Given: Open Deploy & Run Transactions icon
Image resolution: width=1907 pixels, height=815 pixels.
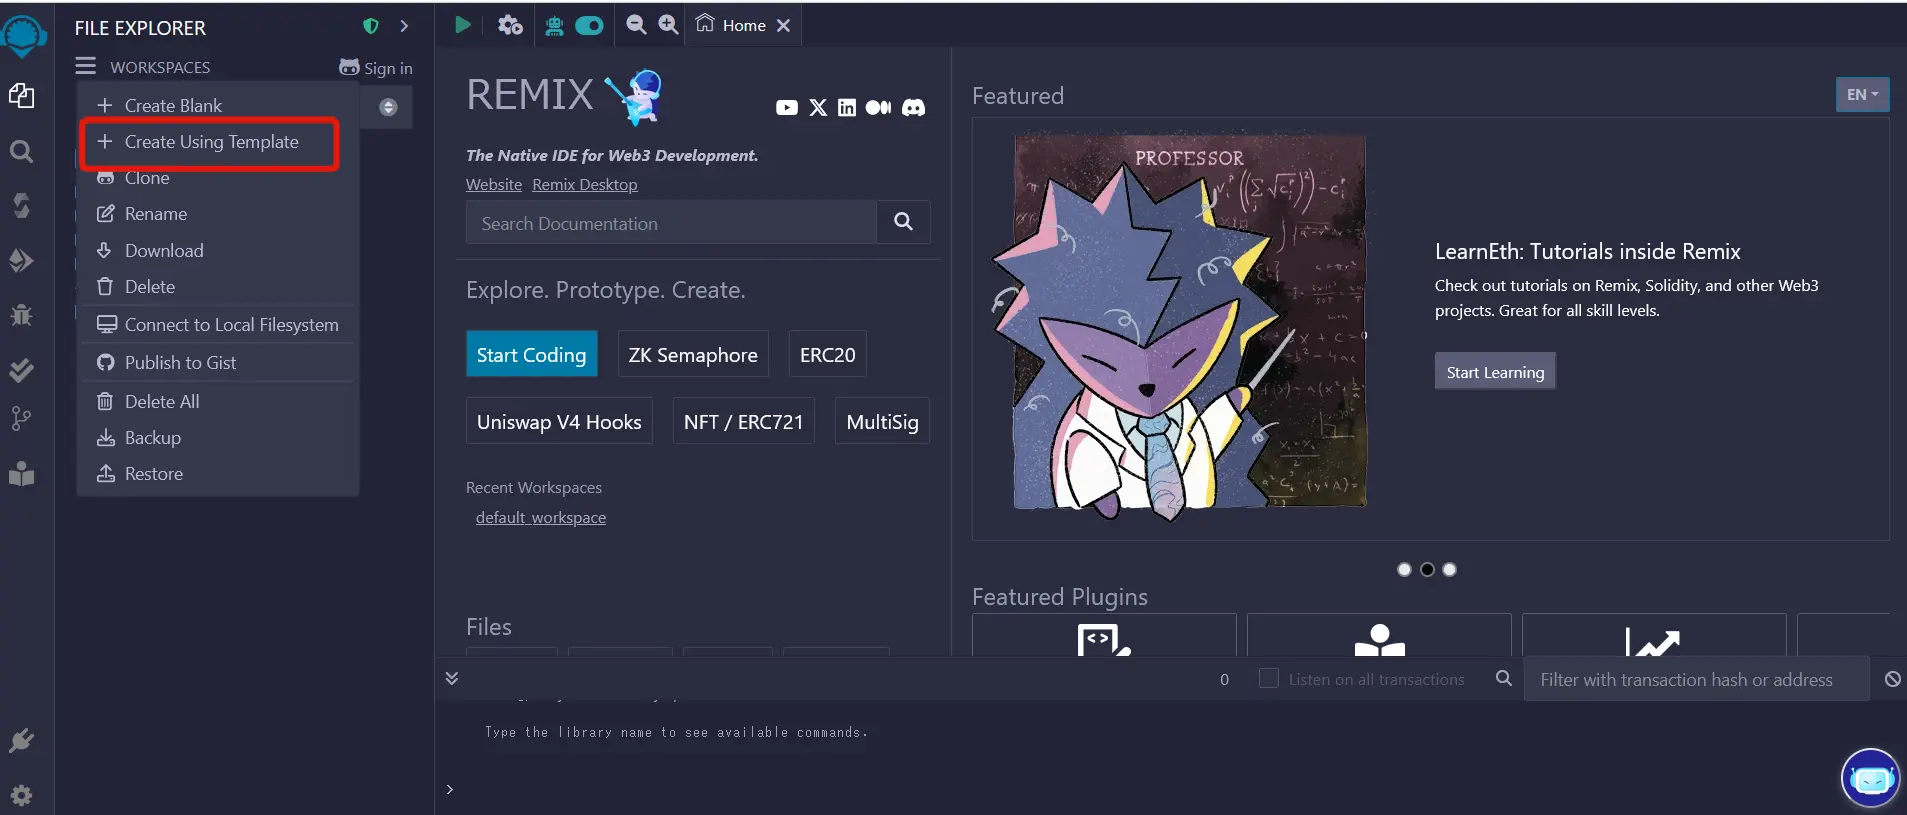Looking at the screenshot, I should pos(21,261).
